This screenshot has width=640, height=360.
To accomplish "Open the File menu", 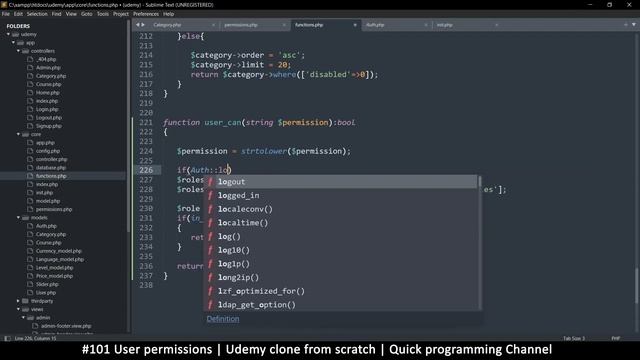I will (6, 14).
